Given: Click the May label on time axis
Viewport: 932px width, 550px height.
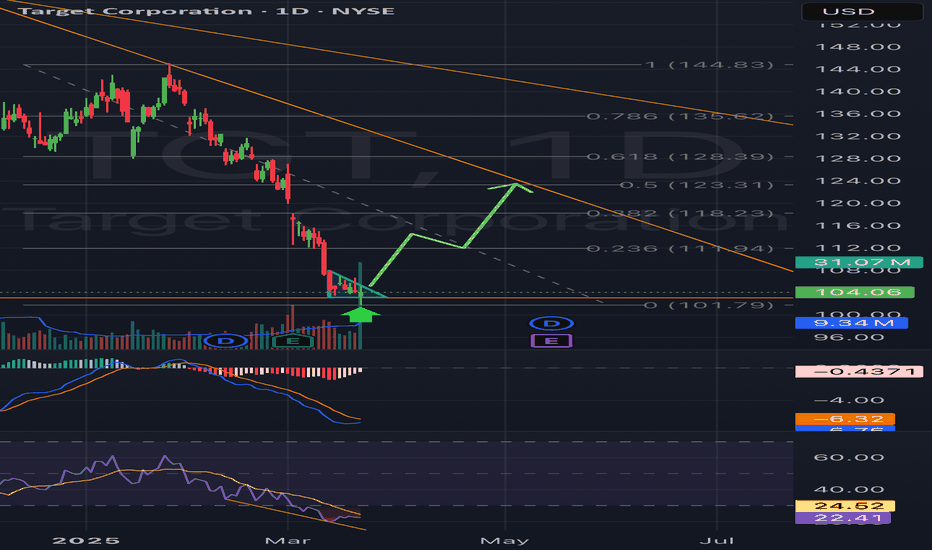Looking at the screenshot, I should [505, 540].
